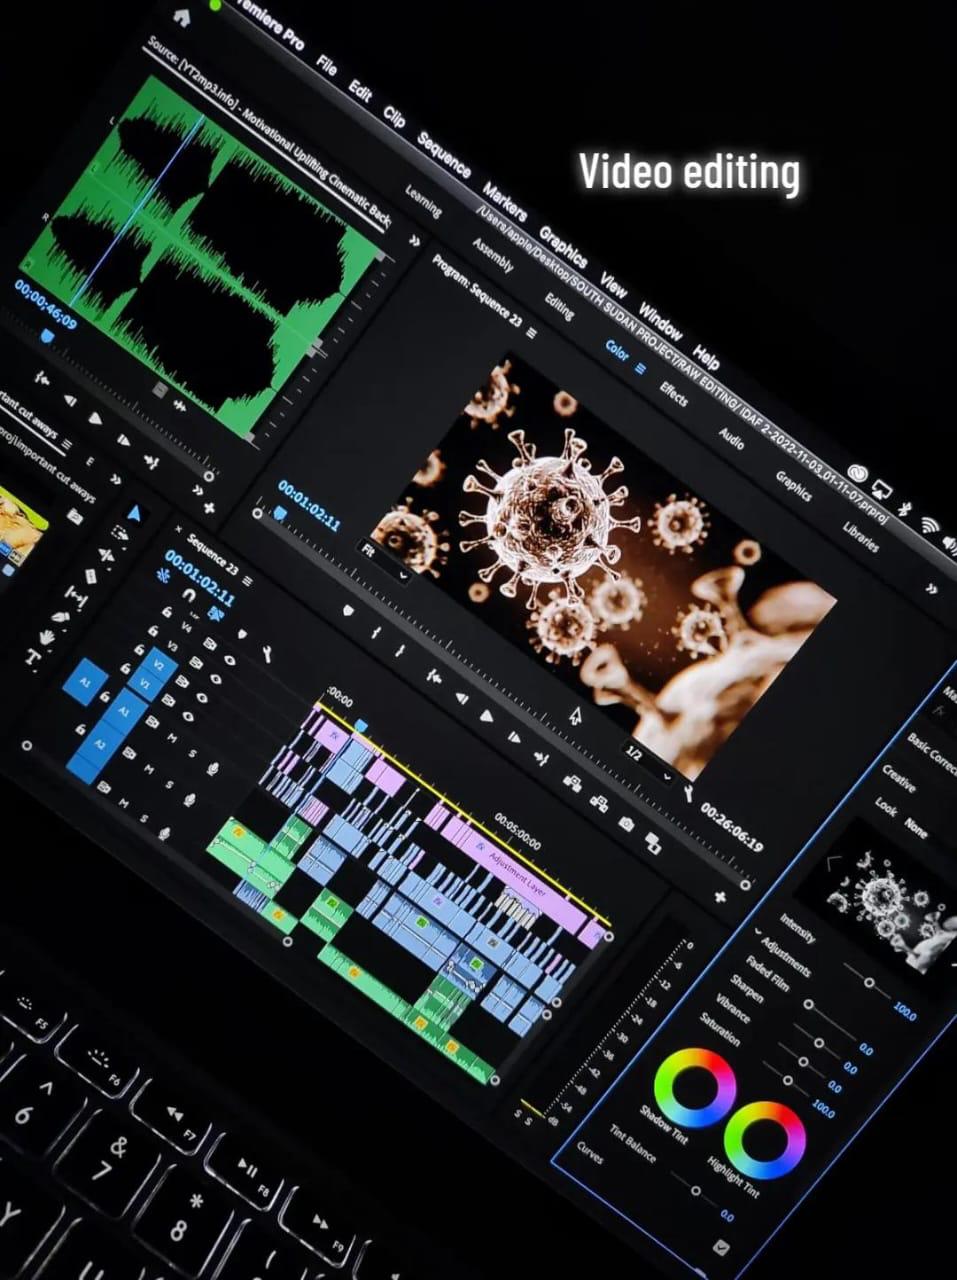Image resolution: width=957 pixels, height=1280 pixels.
Task: Enable voice-over record mic on first audio track
Action: (211, 768)
